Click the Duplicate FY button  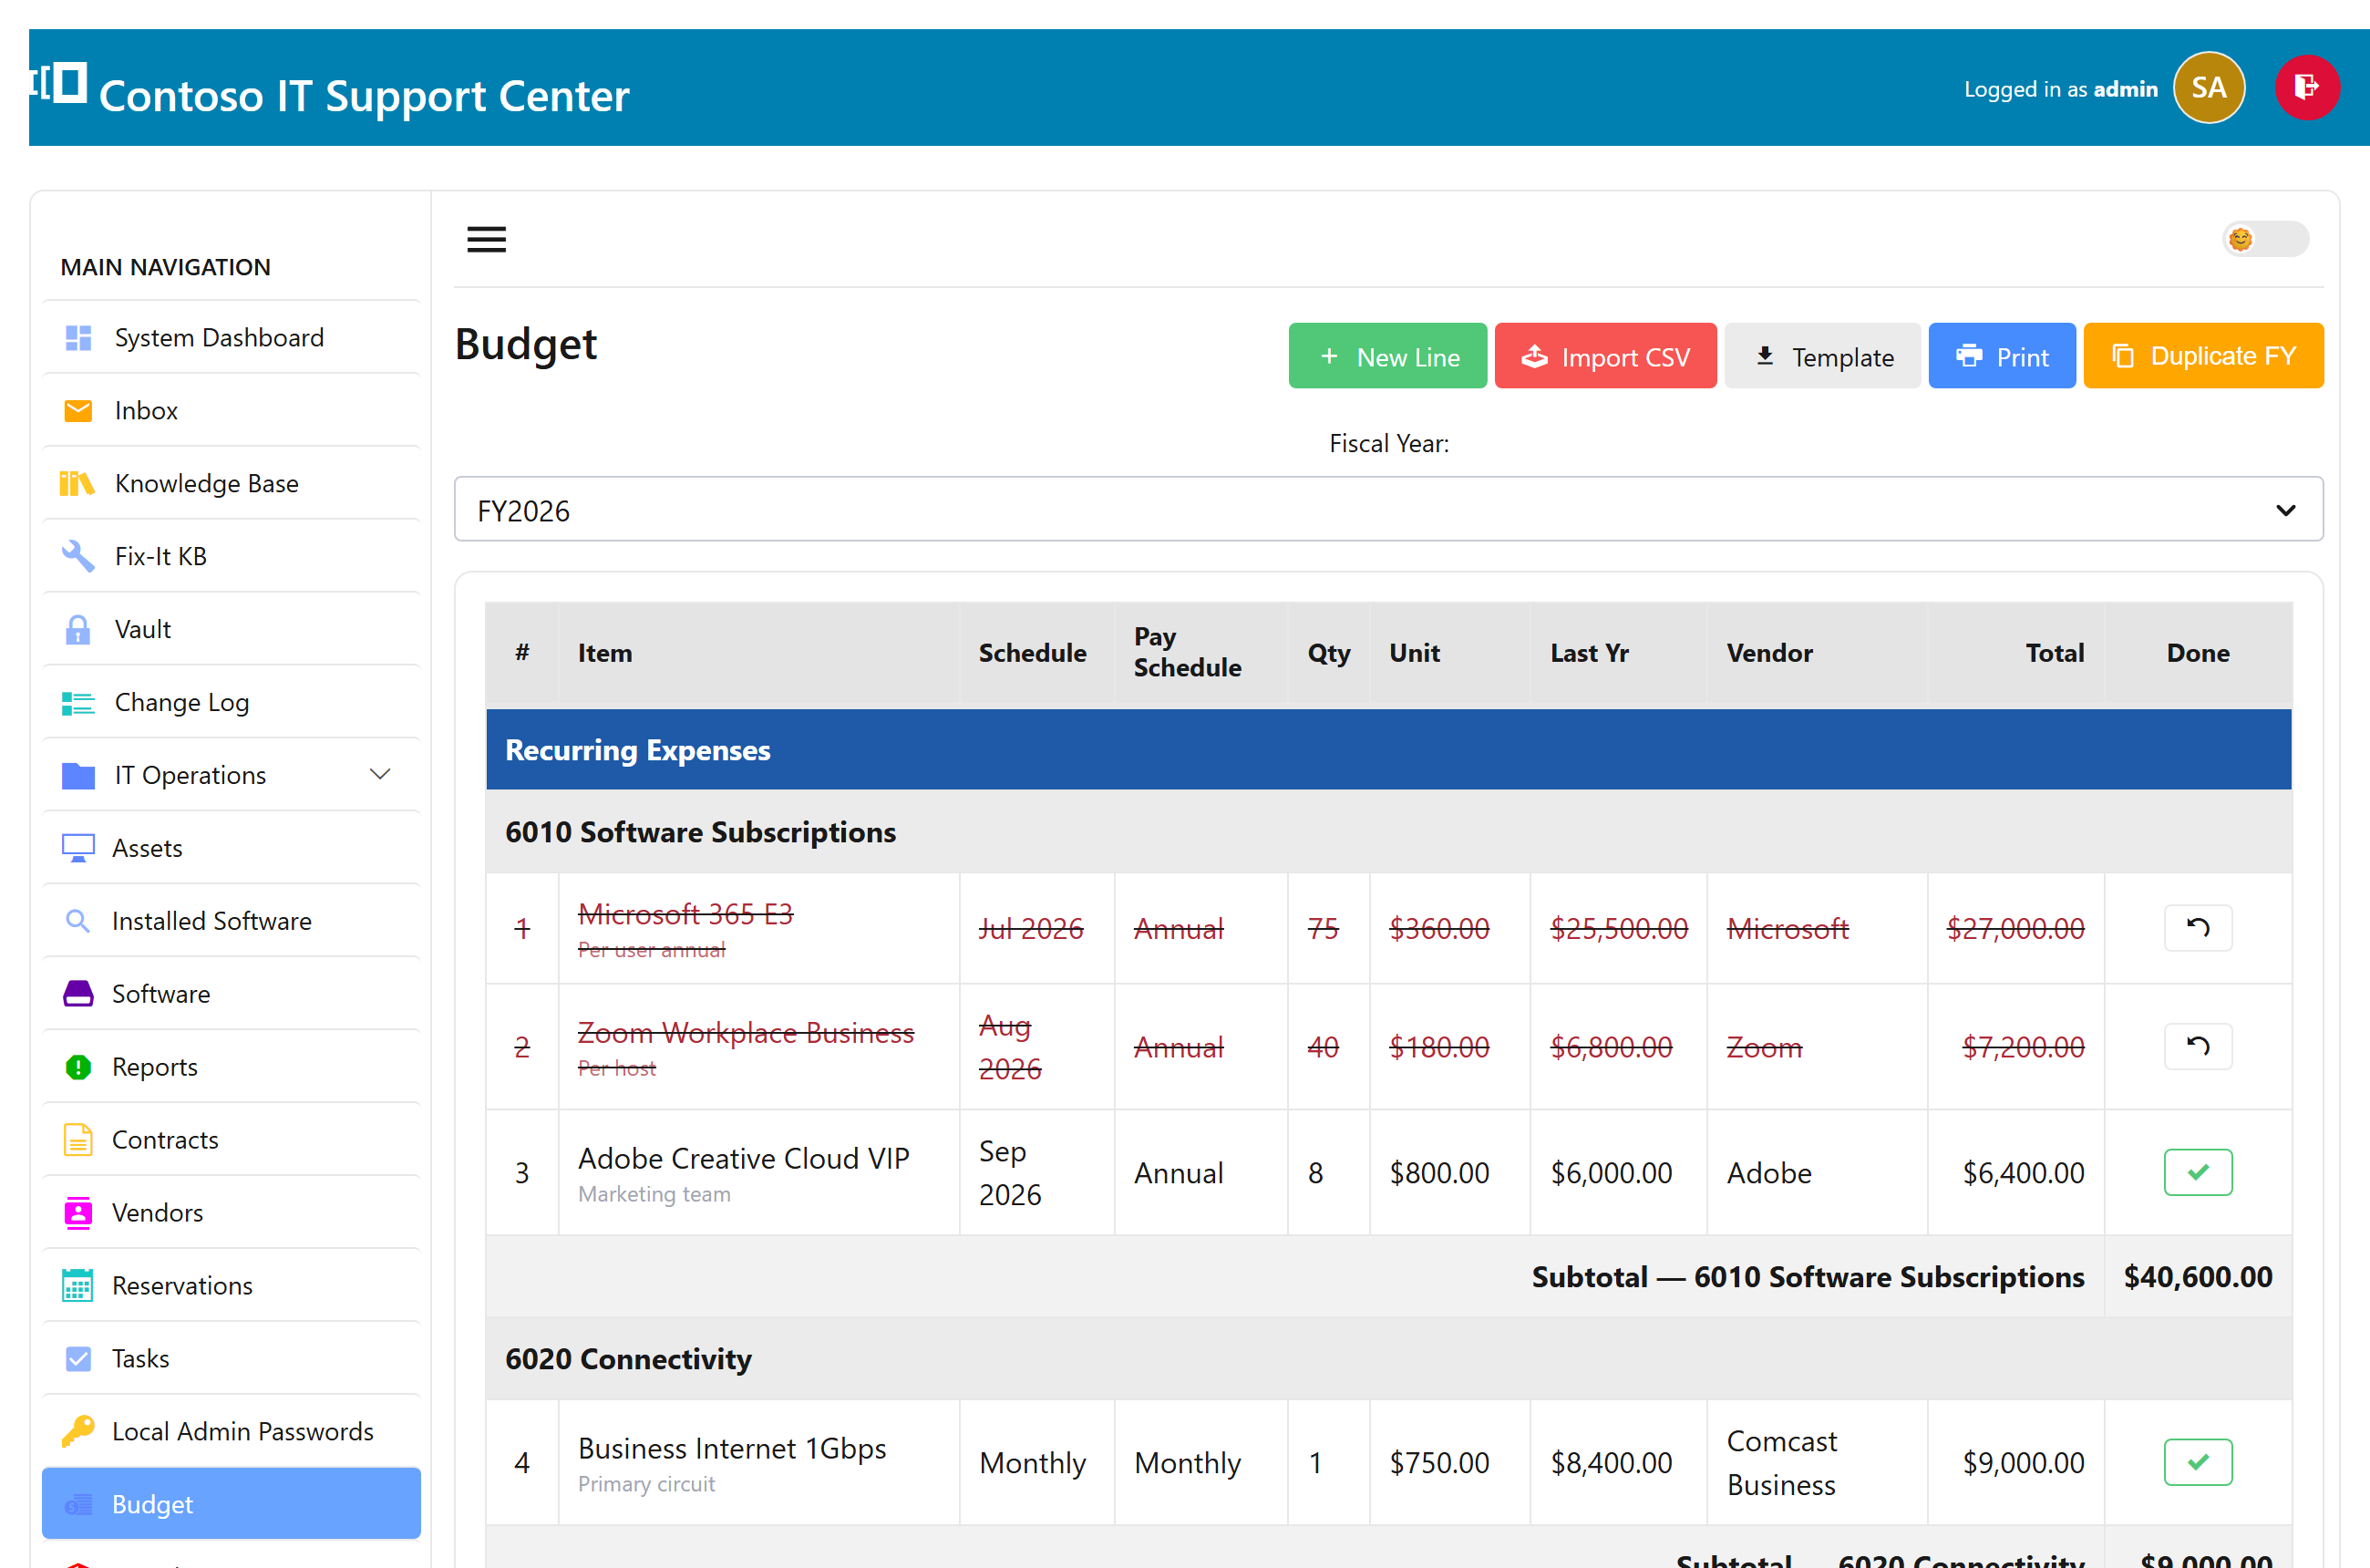(2203, 357)
